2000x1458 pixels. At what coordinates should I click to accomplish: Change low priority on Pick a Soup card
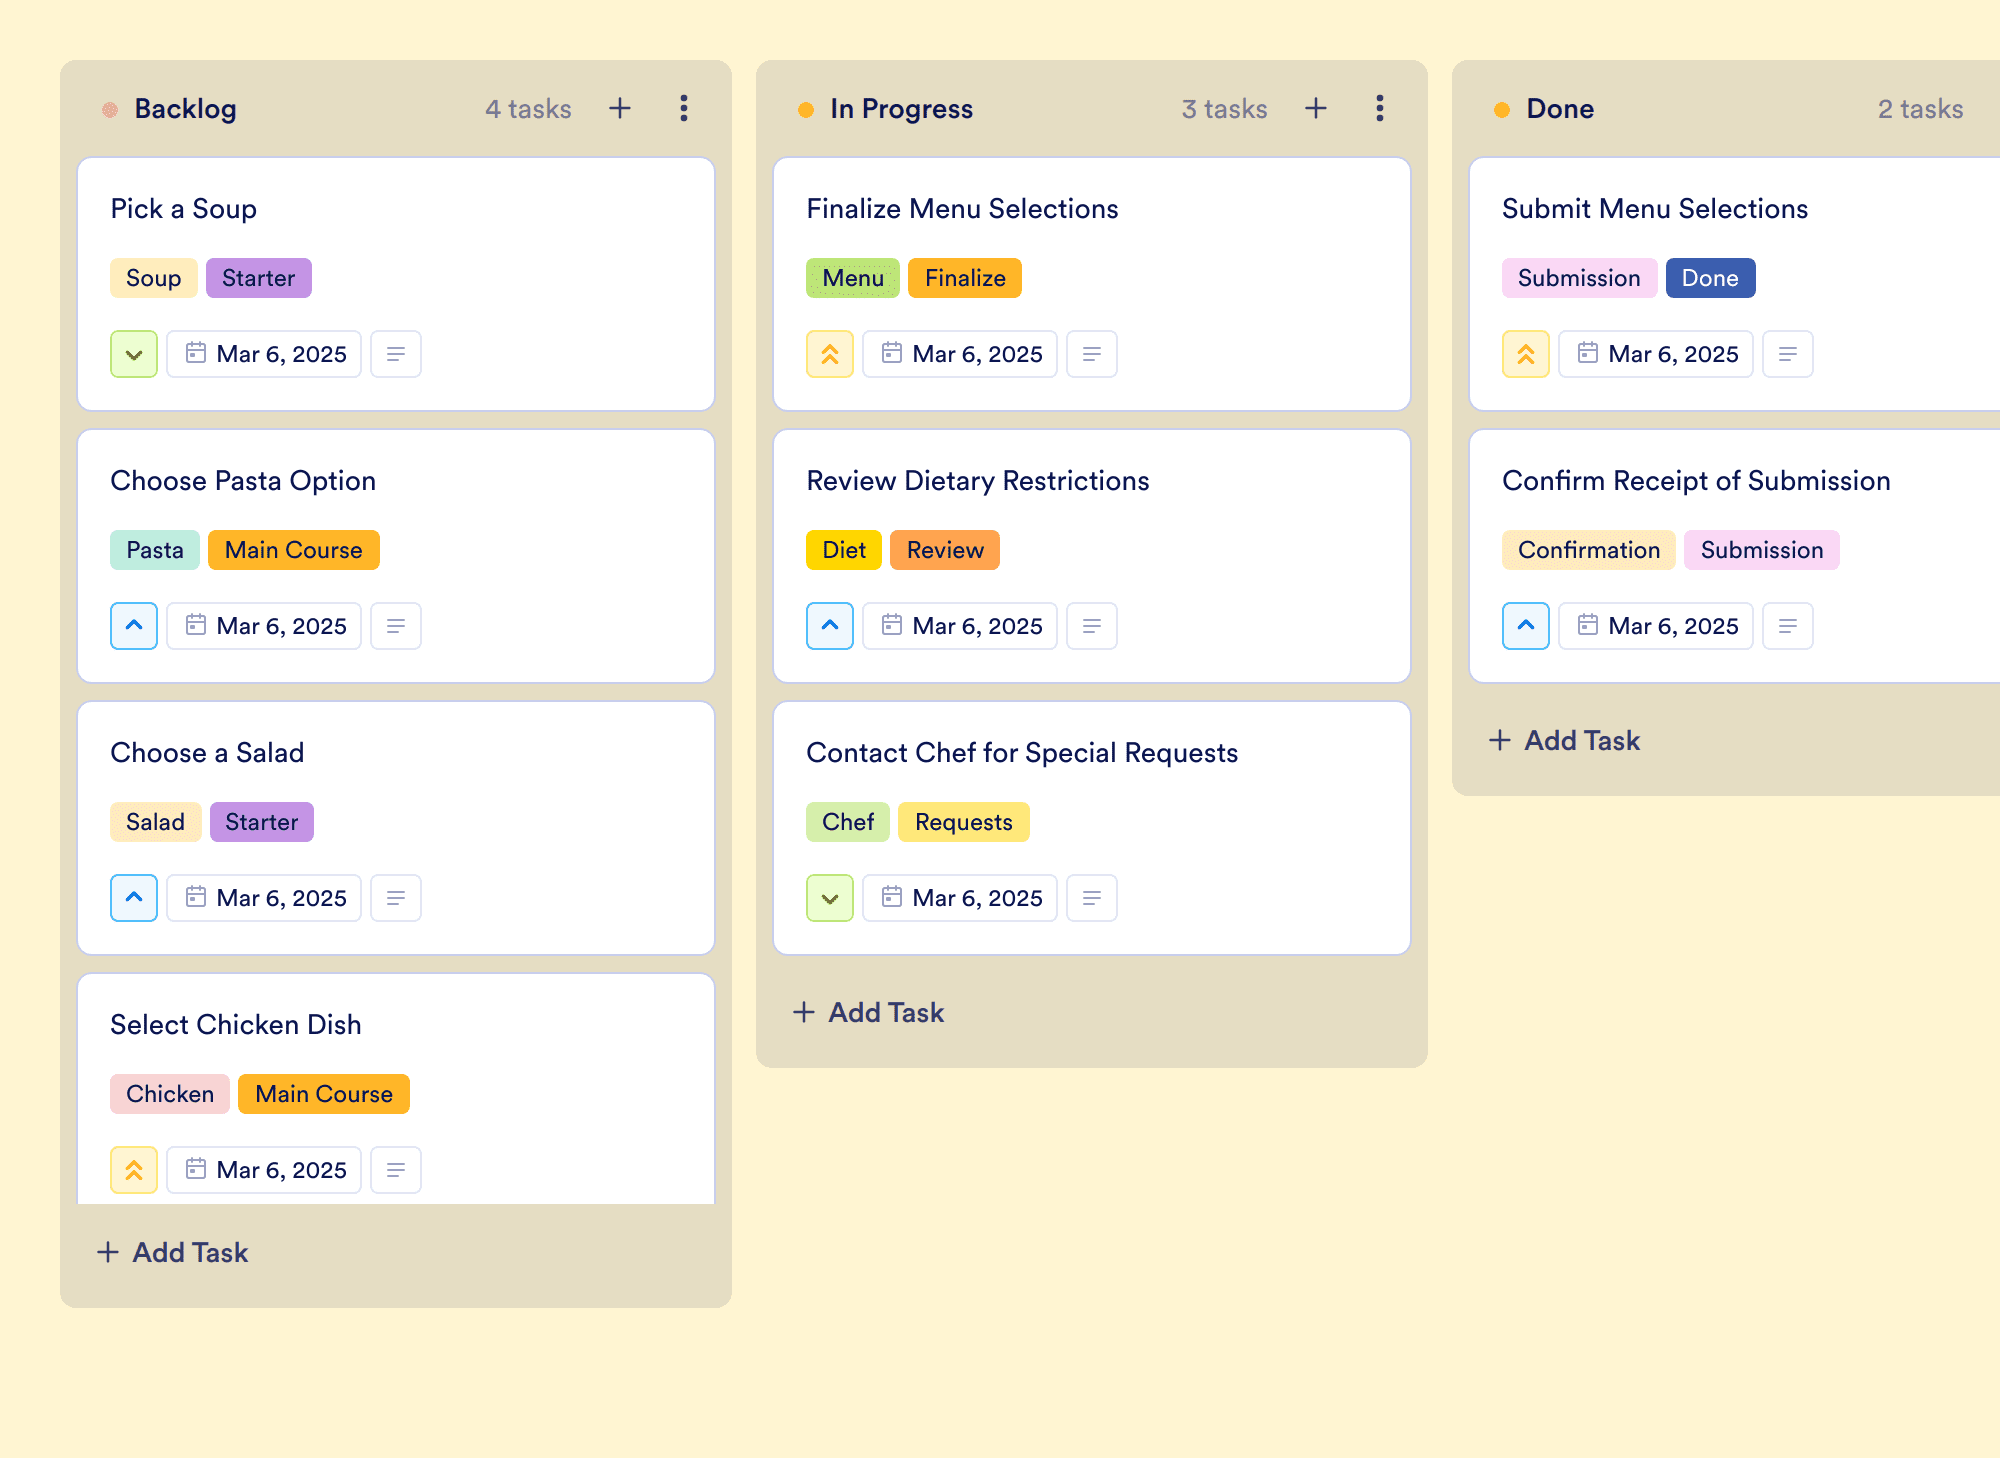pos(134,354)
